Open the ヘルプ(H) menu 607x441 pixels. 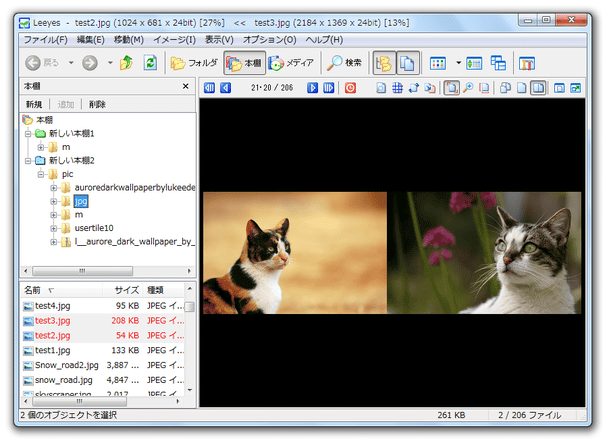pos(324,39)
